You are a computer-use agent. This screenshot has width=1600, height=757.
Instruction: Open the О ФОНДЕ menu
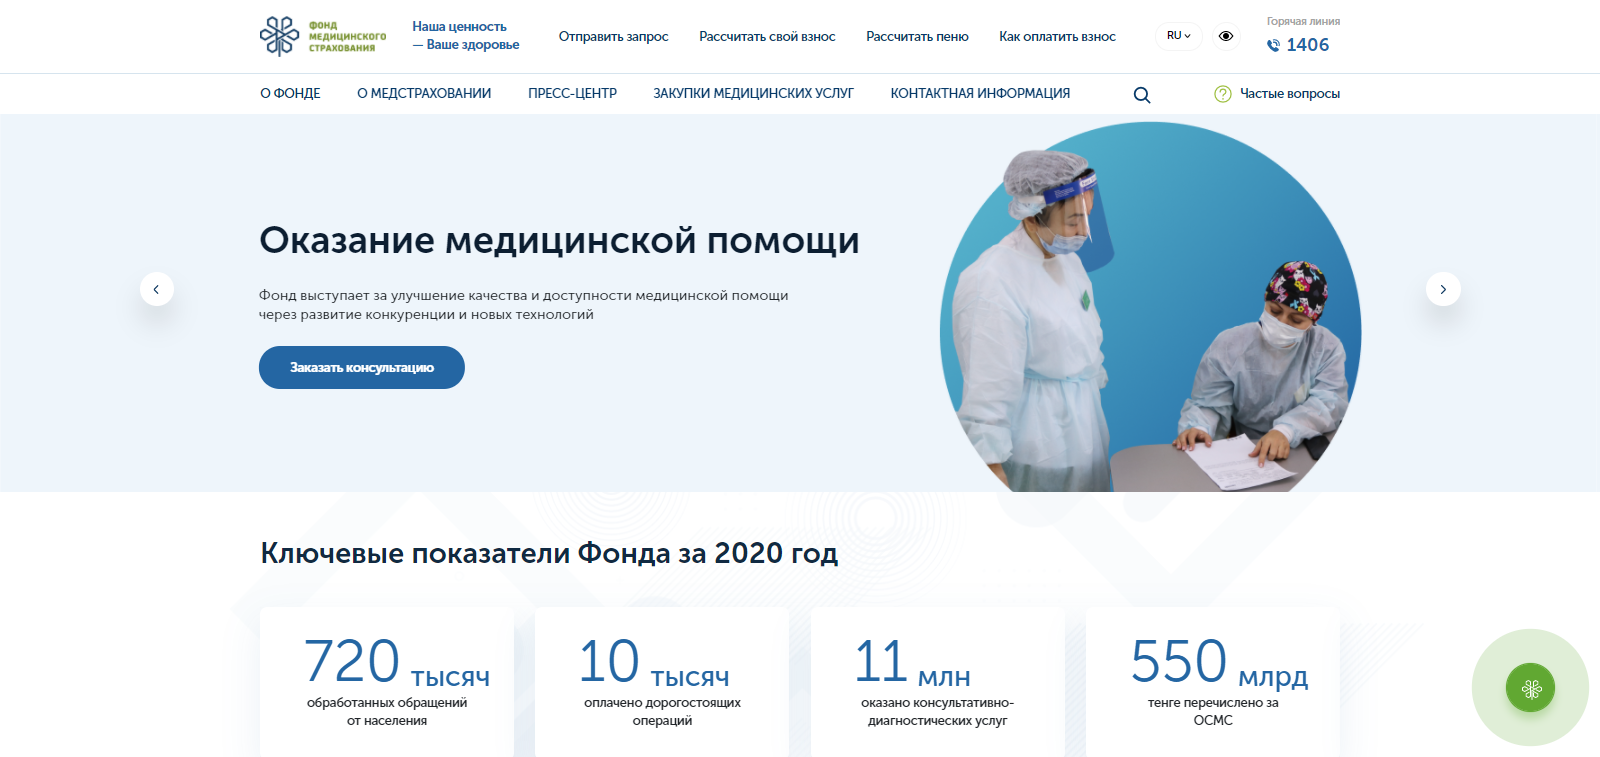tap(290, 93)
